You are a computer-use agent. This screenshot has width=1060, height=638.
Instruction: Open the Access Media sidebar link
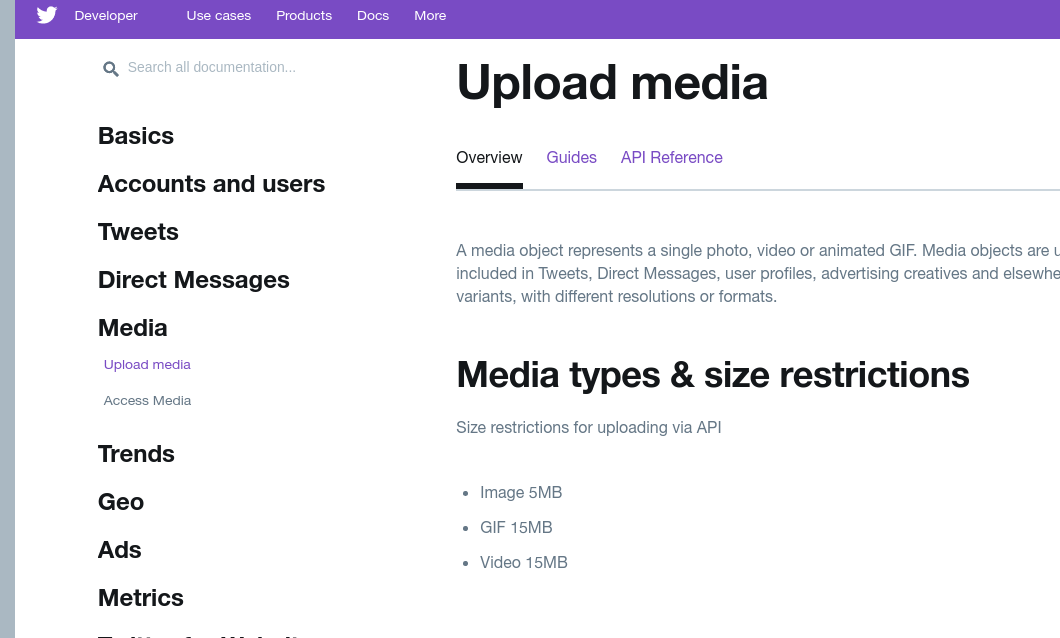[147, 401]
